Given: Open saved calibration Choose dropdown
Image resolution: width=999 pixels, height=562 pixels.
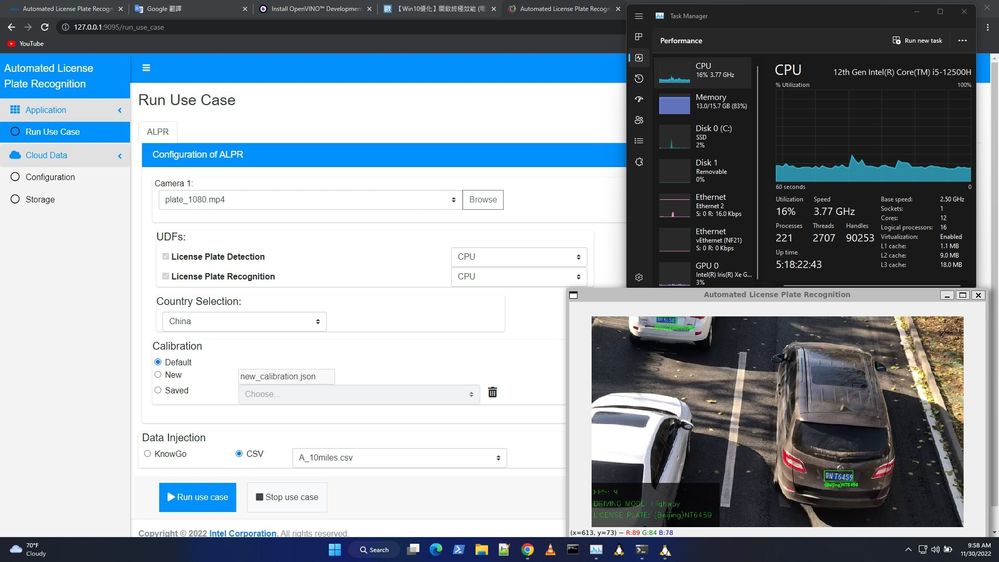Looking at the screenshot, I should click(x=359, y=394).
